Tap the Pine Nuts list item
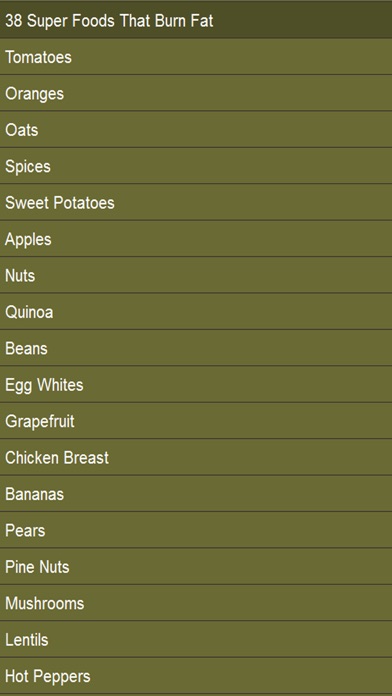 point(196,566)
